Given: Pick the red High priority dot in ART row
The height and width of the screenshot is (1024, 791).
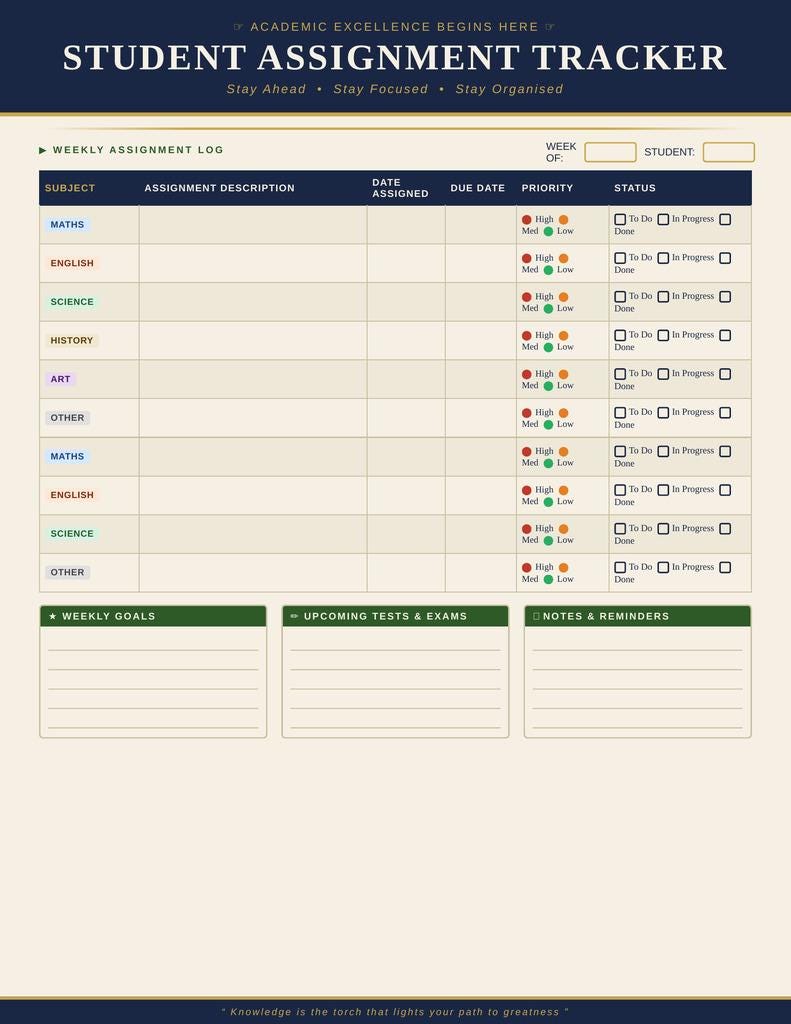Looking at the screenshot, I should pyautogui.click(x=526, y=374).
